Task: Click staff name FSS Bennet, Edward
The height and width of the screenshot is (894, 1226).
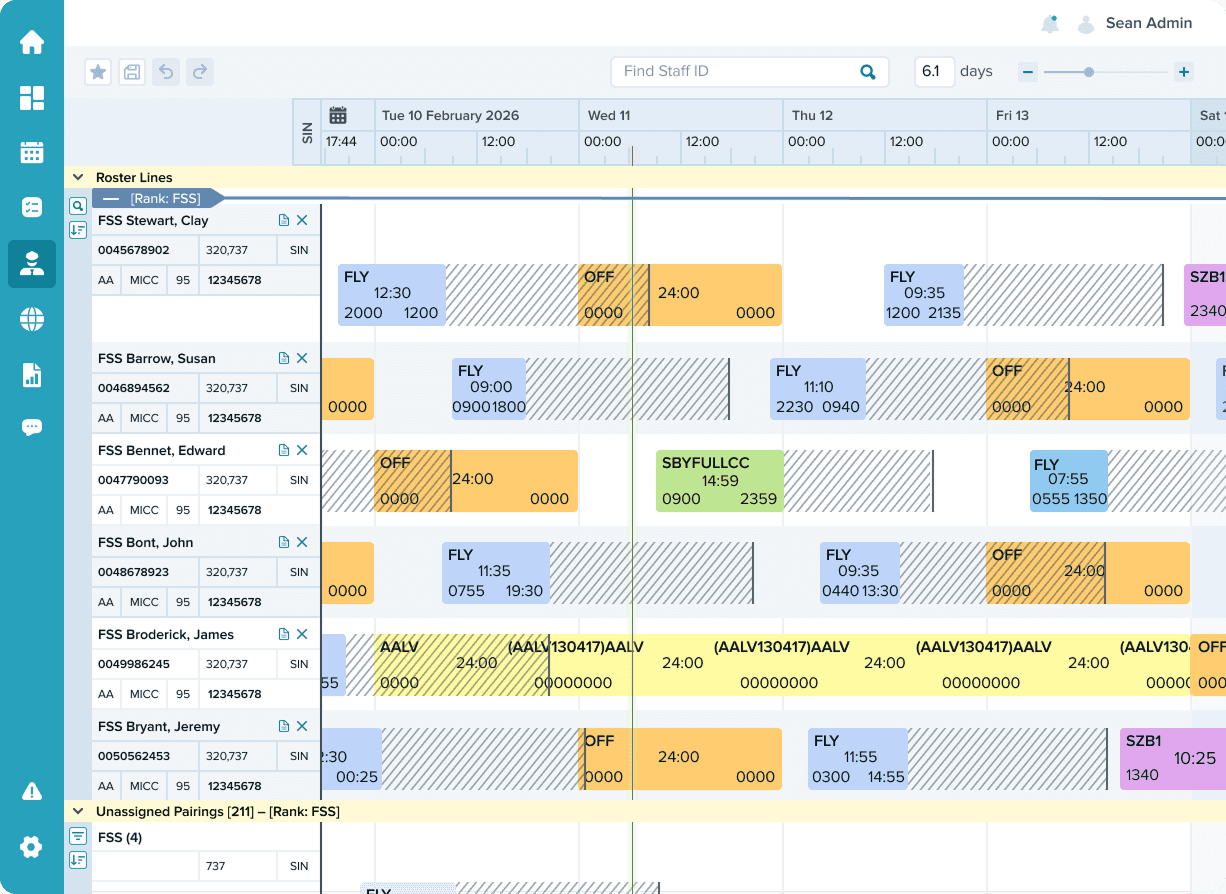Action: coord(162,450)
